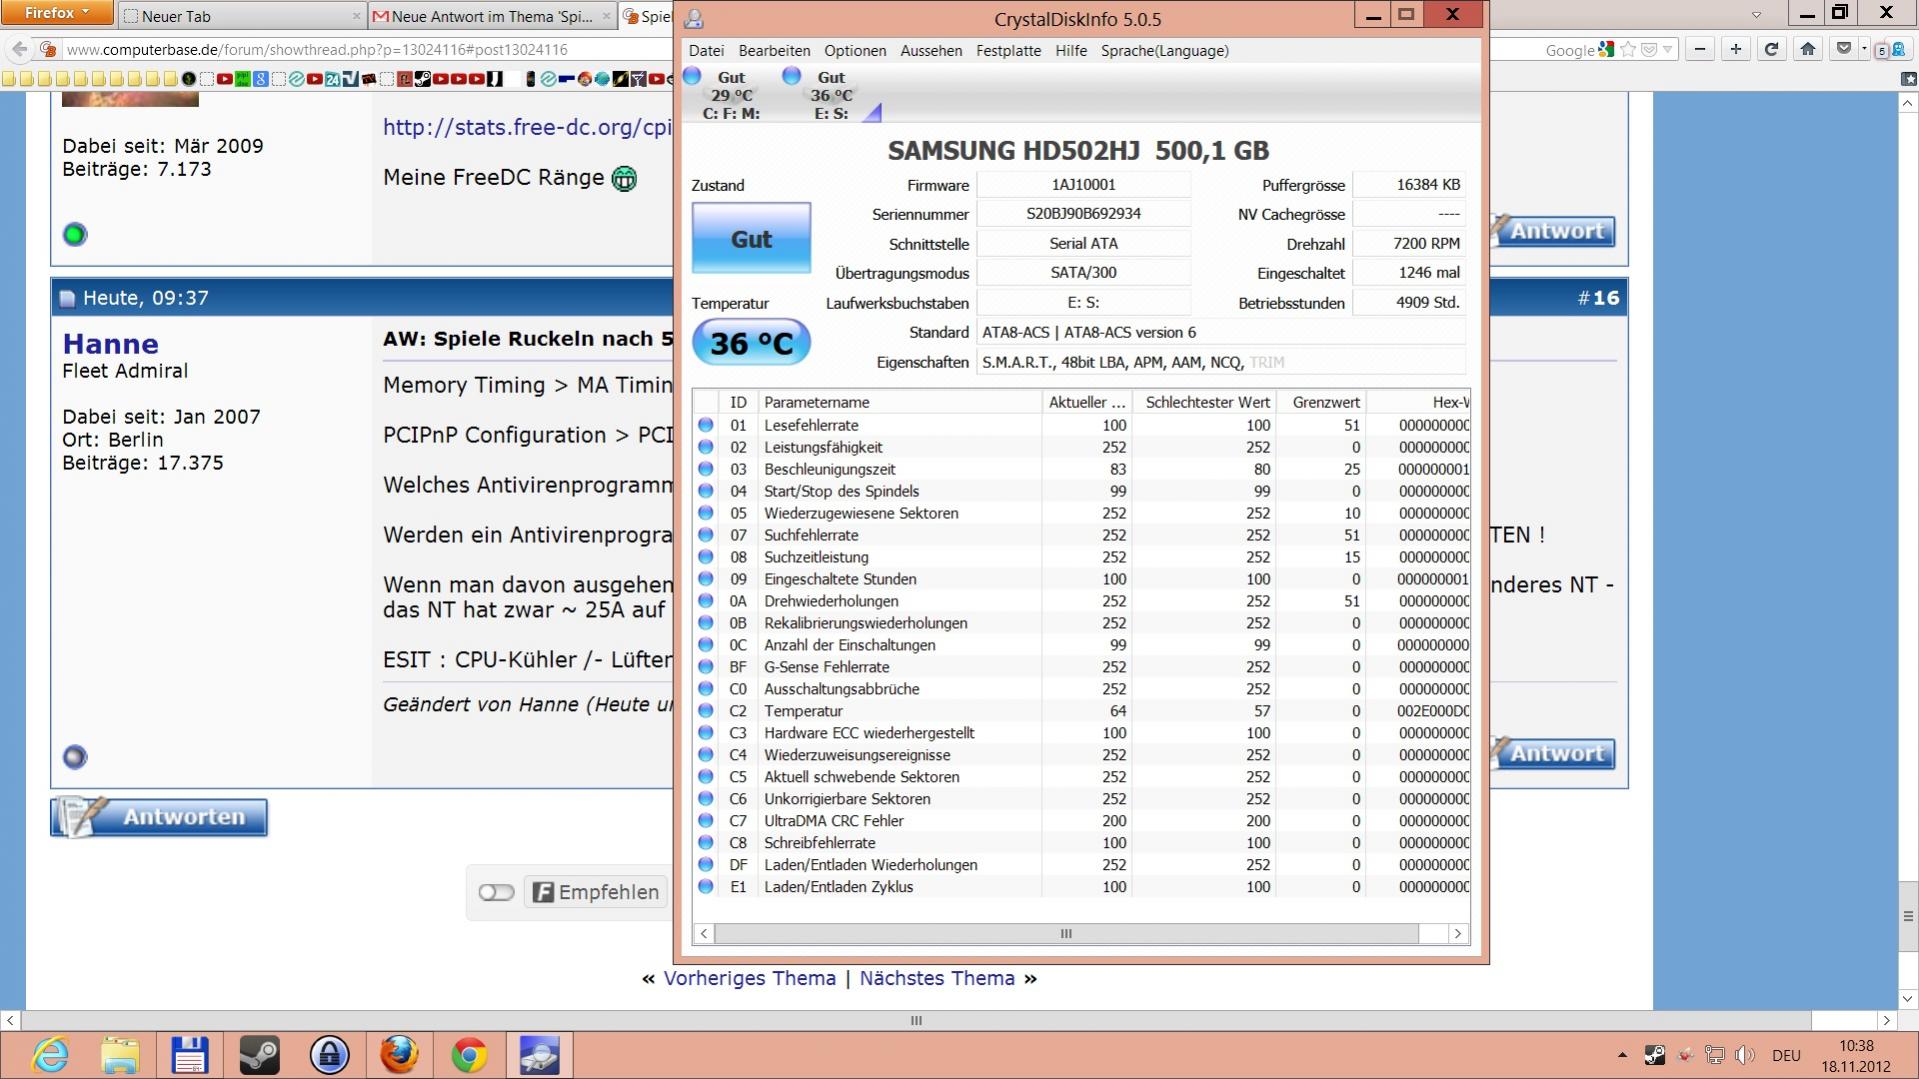1919x1079 pixels.
Task: Open the Optionen menu
Action: pos(855,51)
